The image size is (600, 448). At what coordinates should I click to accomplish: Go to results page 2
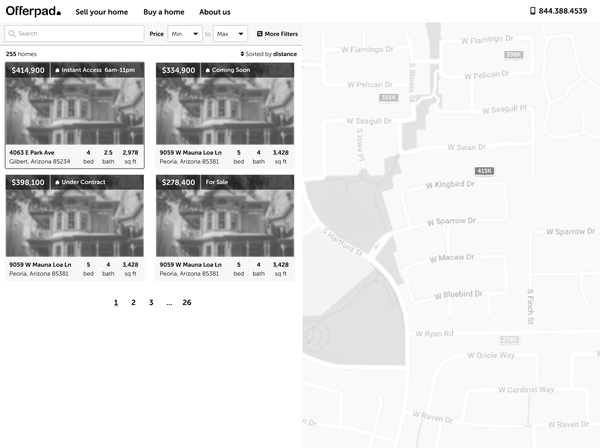click(x=133, y=302)
